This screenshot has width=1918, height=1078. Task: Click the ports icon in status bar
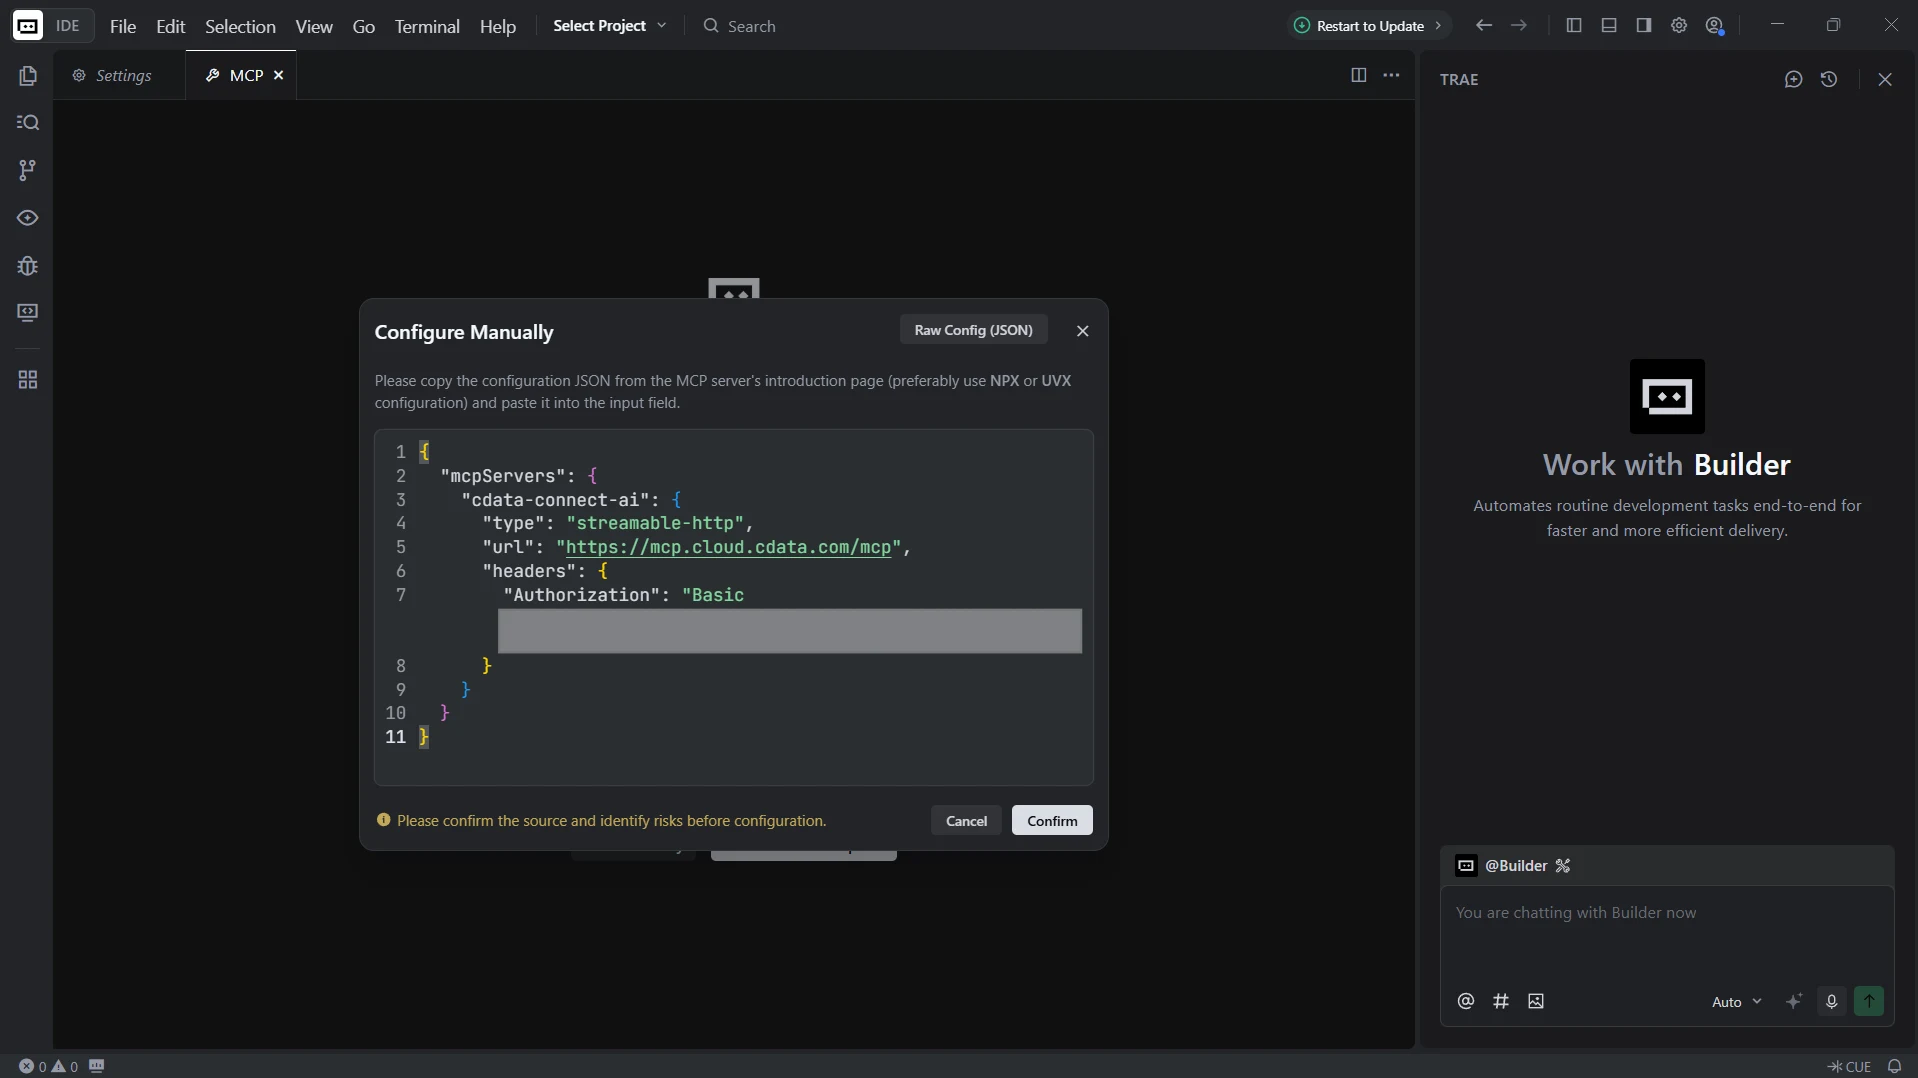(96, 1066)
